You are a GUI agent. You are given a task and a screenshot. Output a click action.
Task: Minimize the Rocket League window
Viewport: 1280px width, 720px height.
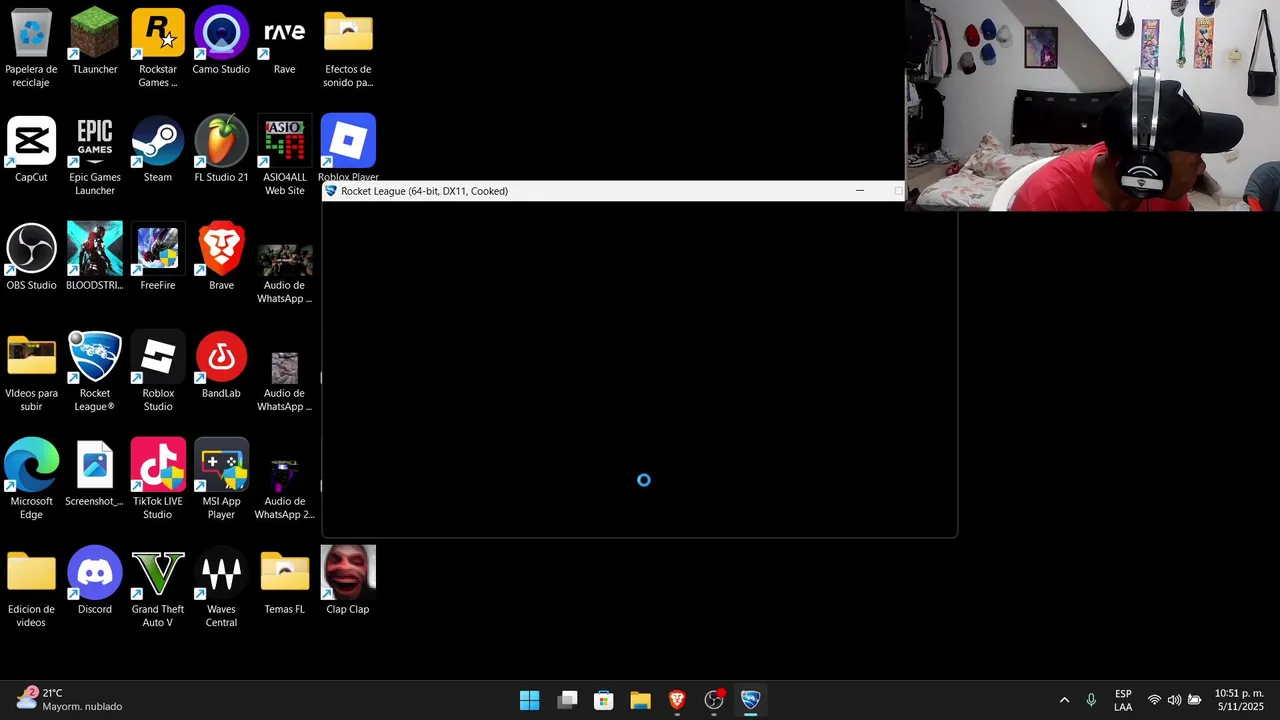click(x=859, y=191)
